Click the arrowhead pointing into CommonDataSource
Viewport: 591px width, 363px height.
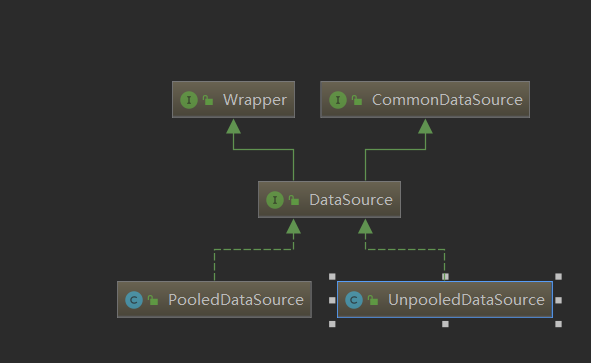tap(426, 126)
